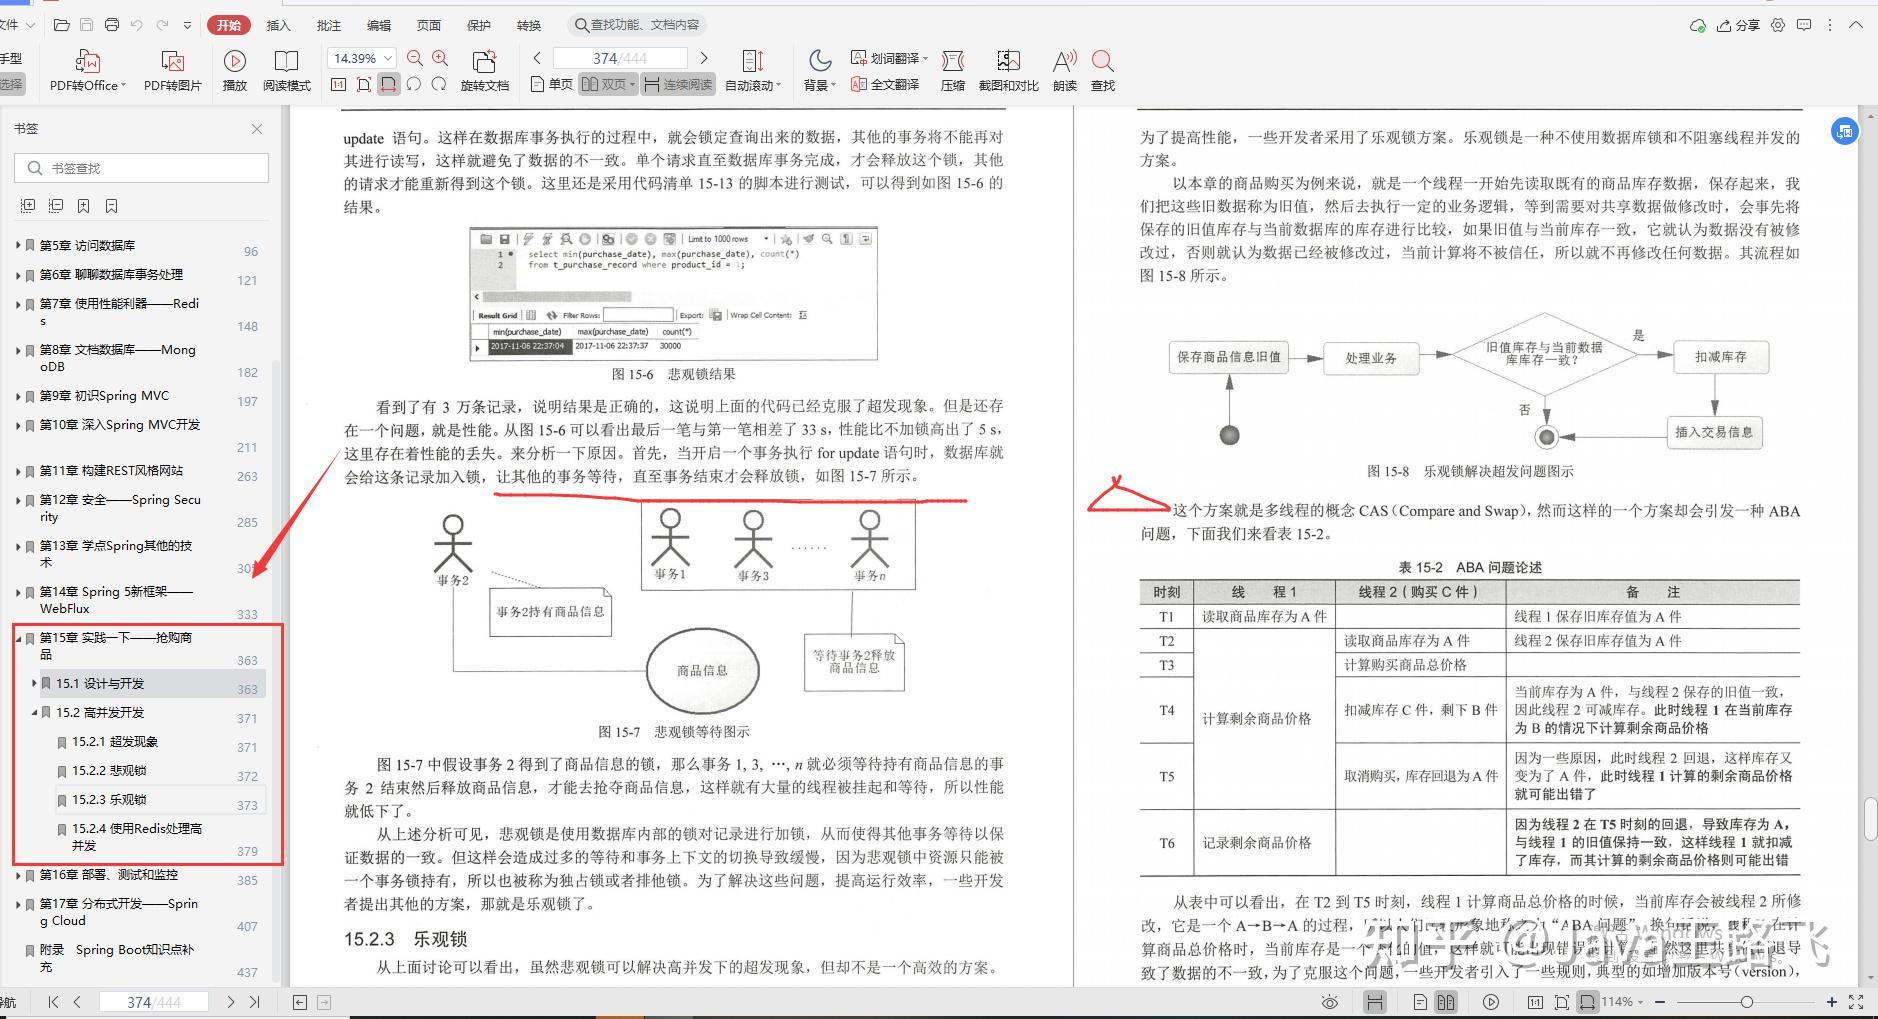
Task: Expand the 第5章 访问数据库 bookmark
Action: [x=18, y=245]
